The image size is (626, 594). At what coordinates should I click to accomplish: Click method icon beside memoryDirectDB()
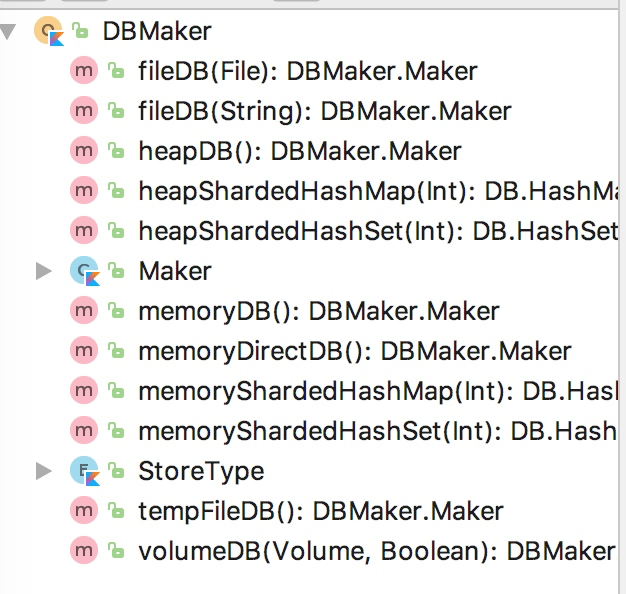click(x=84, y=350)
